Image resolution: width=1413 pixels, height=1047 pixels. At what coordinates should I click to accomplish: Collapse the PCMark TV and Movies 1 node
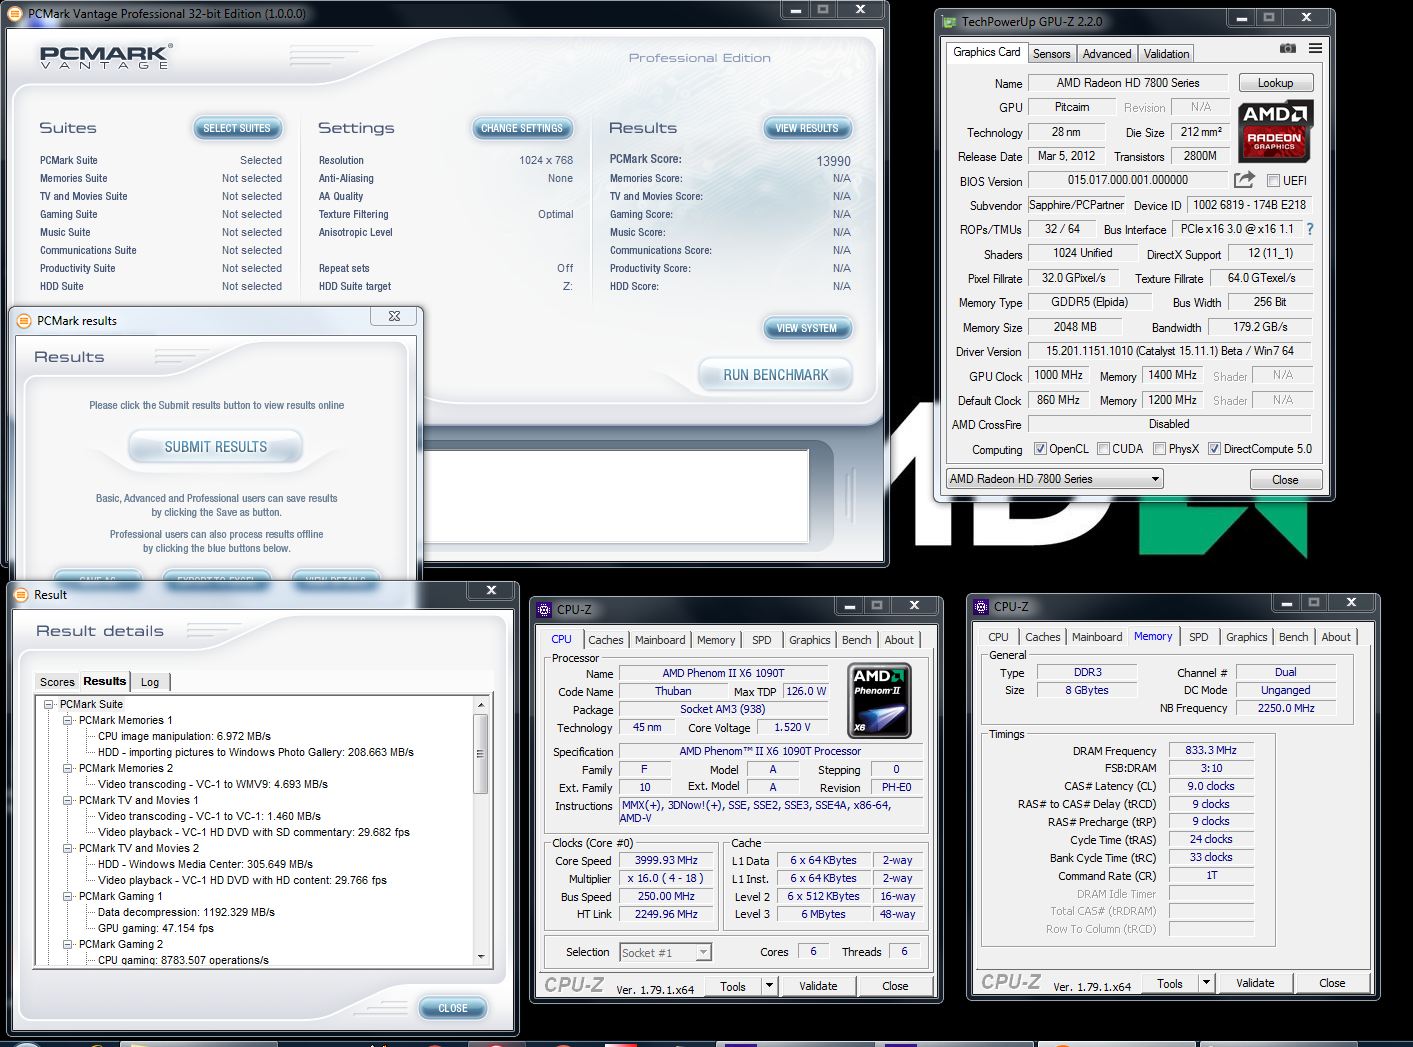pos(67,800)
